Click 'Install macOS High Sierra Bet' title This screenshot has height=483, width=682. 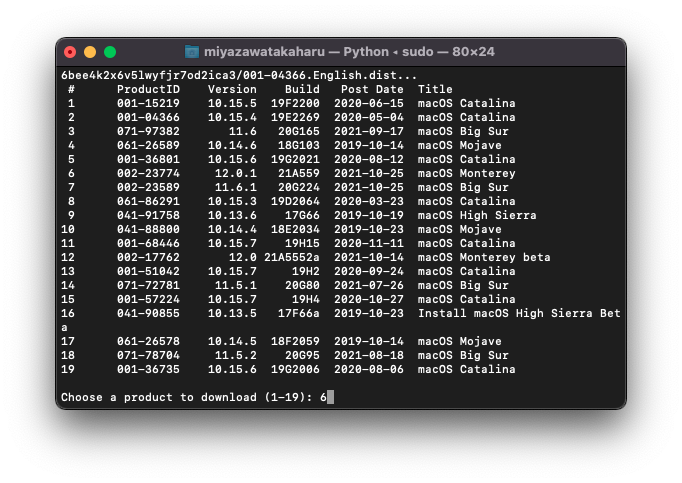tap(519, 313)
